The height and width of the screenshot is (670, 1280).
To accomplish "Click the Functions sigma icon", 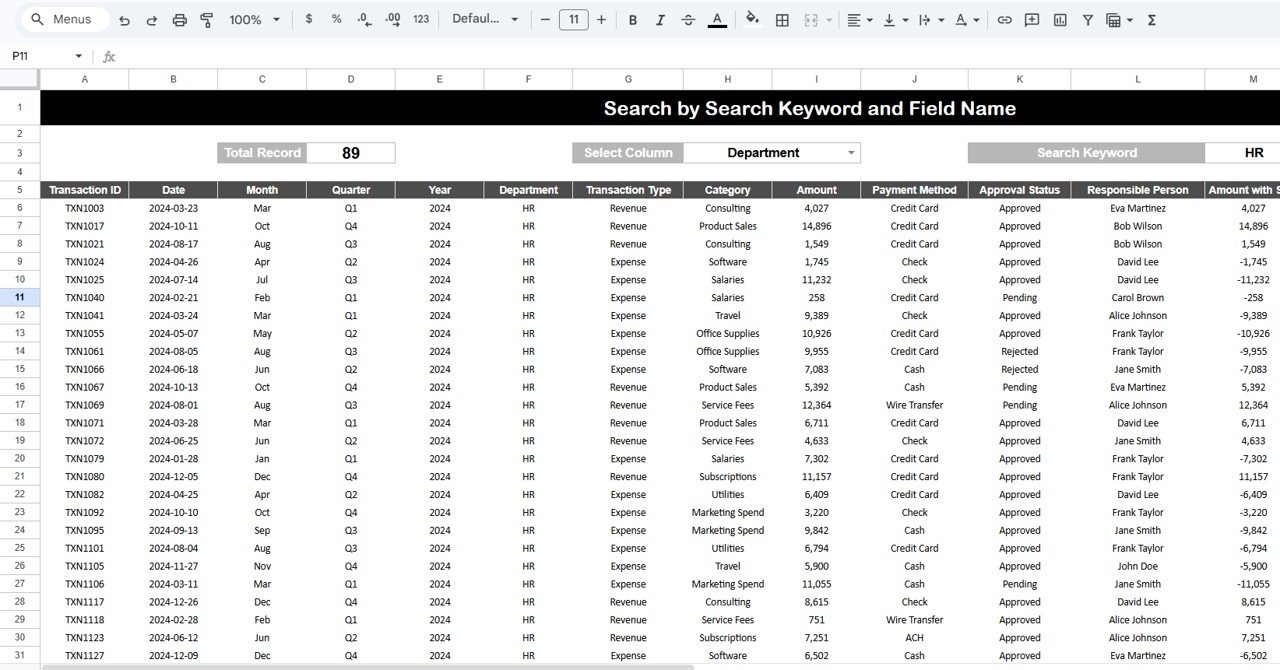I will click(x=1152, y=19).
